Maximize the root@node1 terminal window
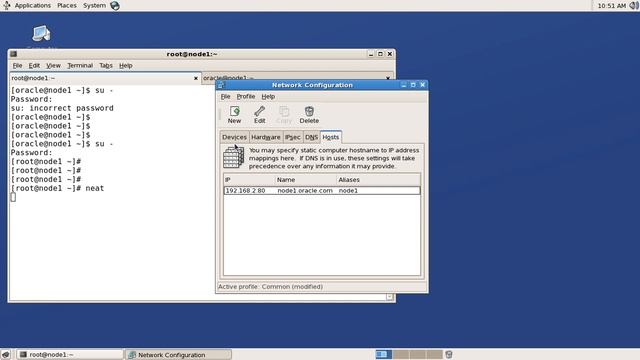Viewport: 640px width, 360px height. [380, 54]
